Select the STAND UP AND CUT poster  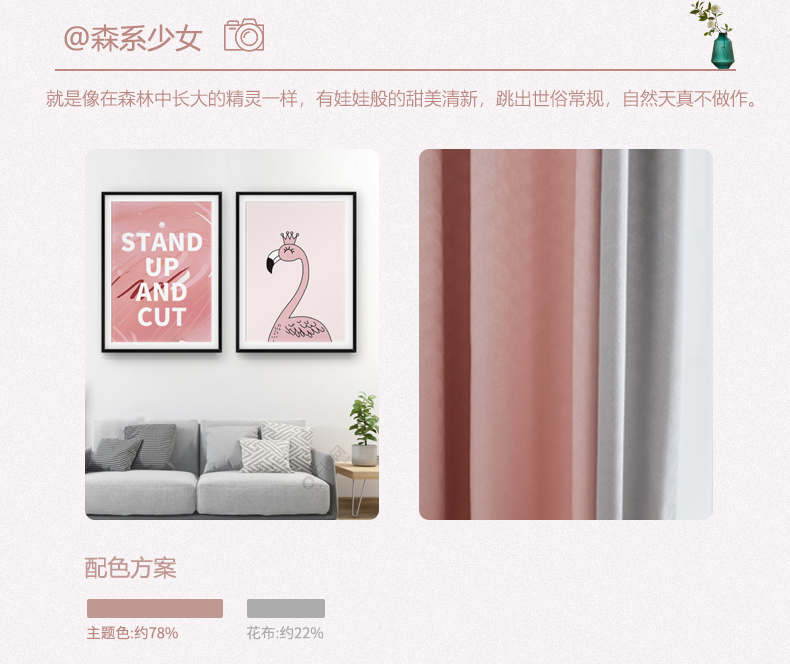point(162,272)
